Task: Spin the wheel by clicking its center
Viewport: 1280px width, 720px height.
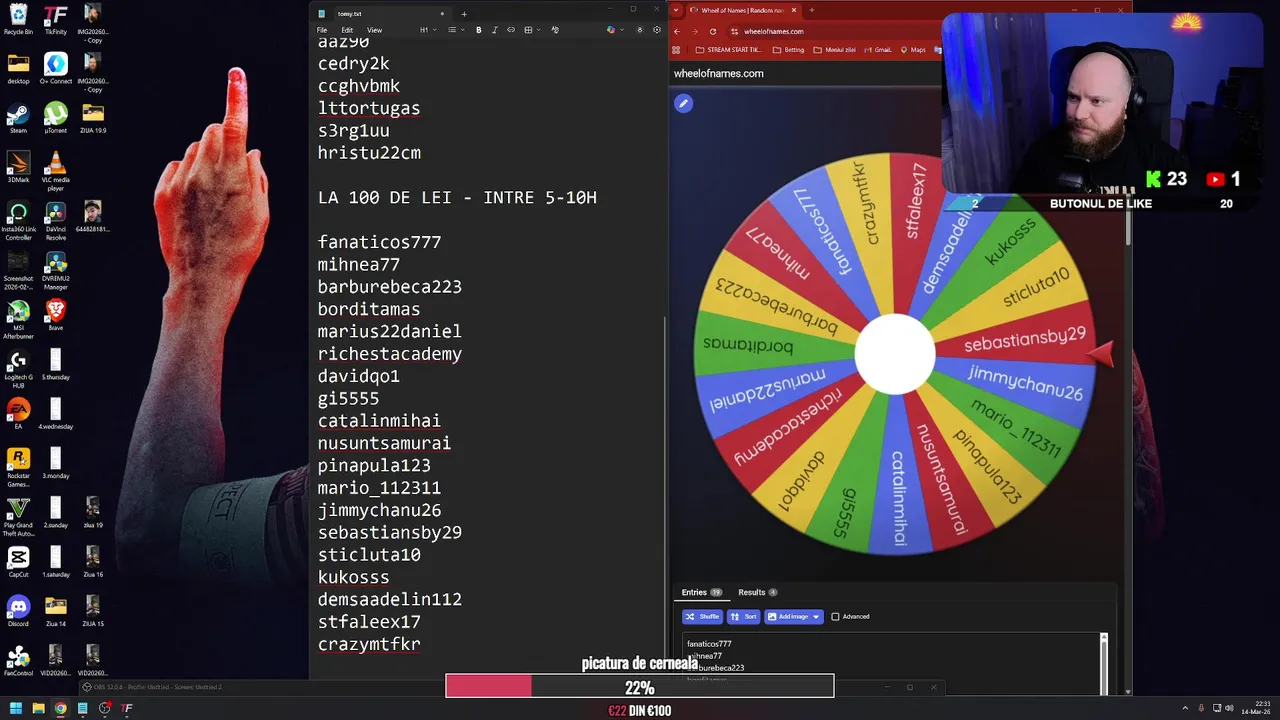Action: pos(895,354)
